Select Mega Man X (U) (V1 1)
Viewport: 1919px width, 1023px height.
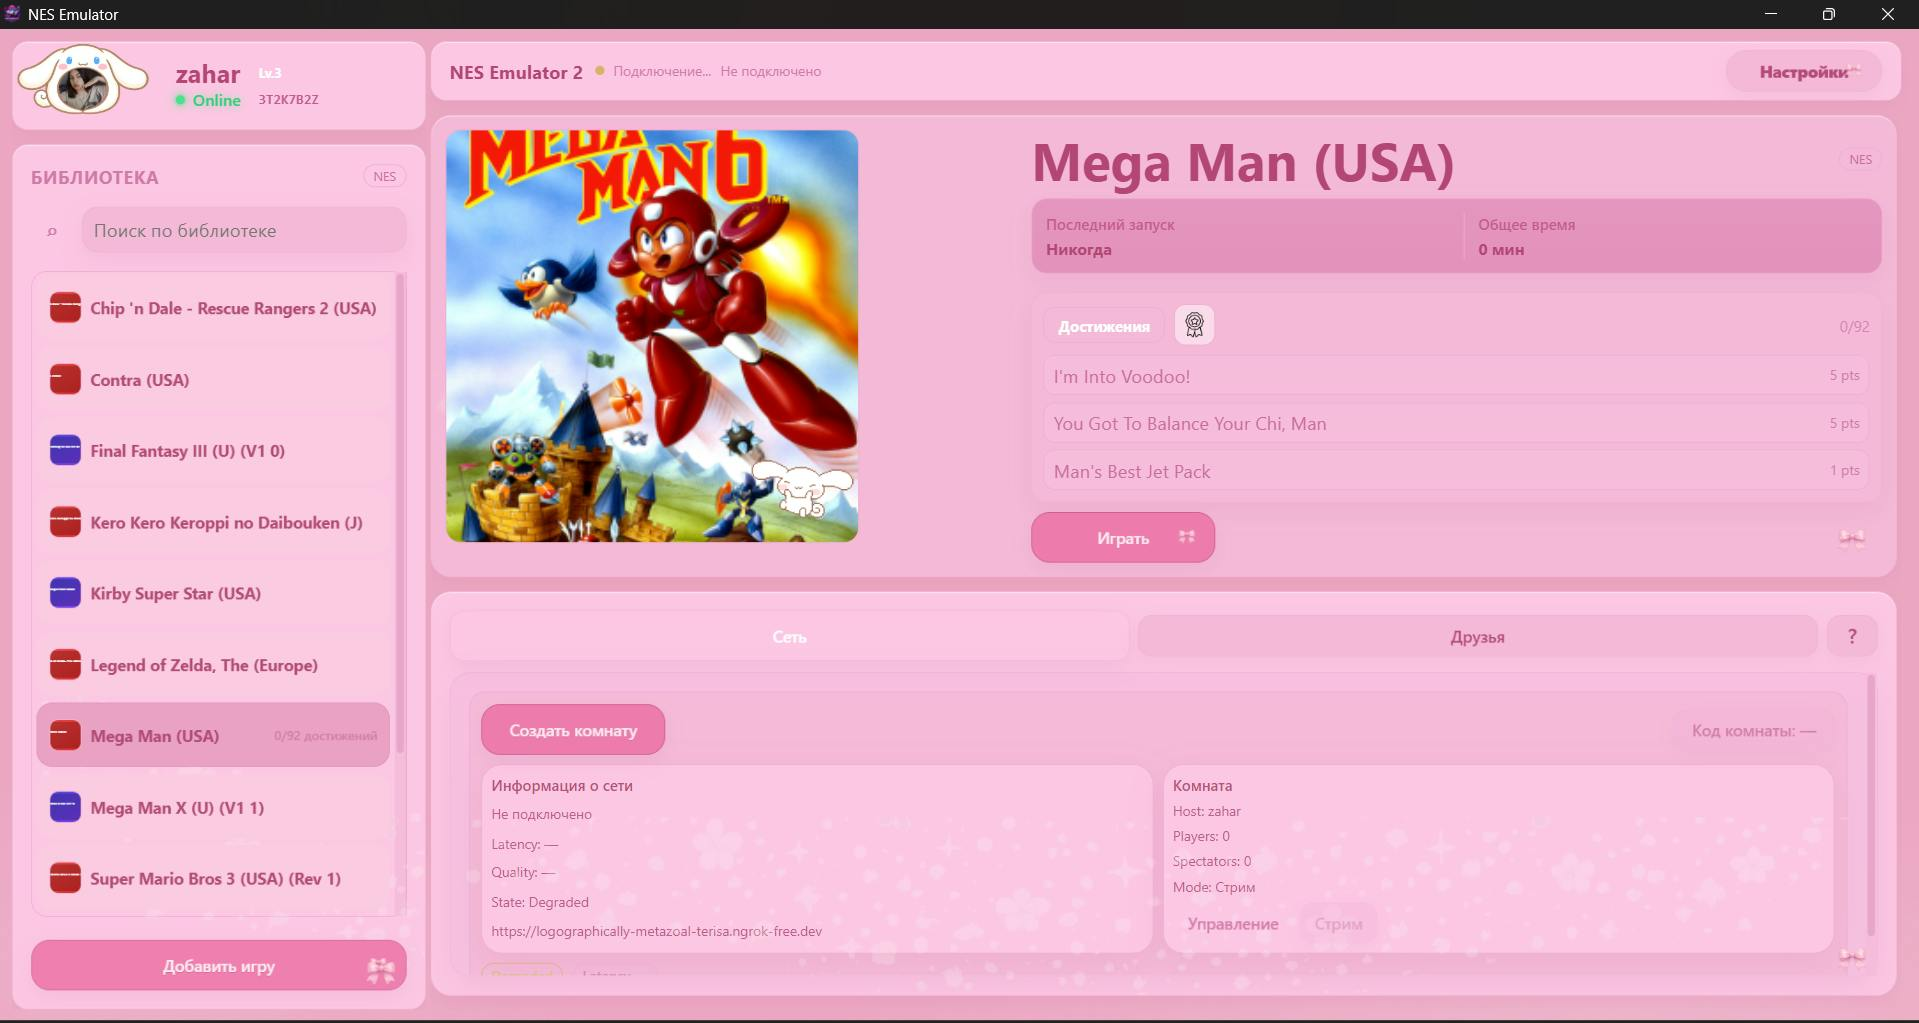[x=213, y=807]
